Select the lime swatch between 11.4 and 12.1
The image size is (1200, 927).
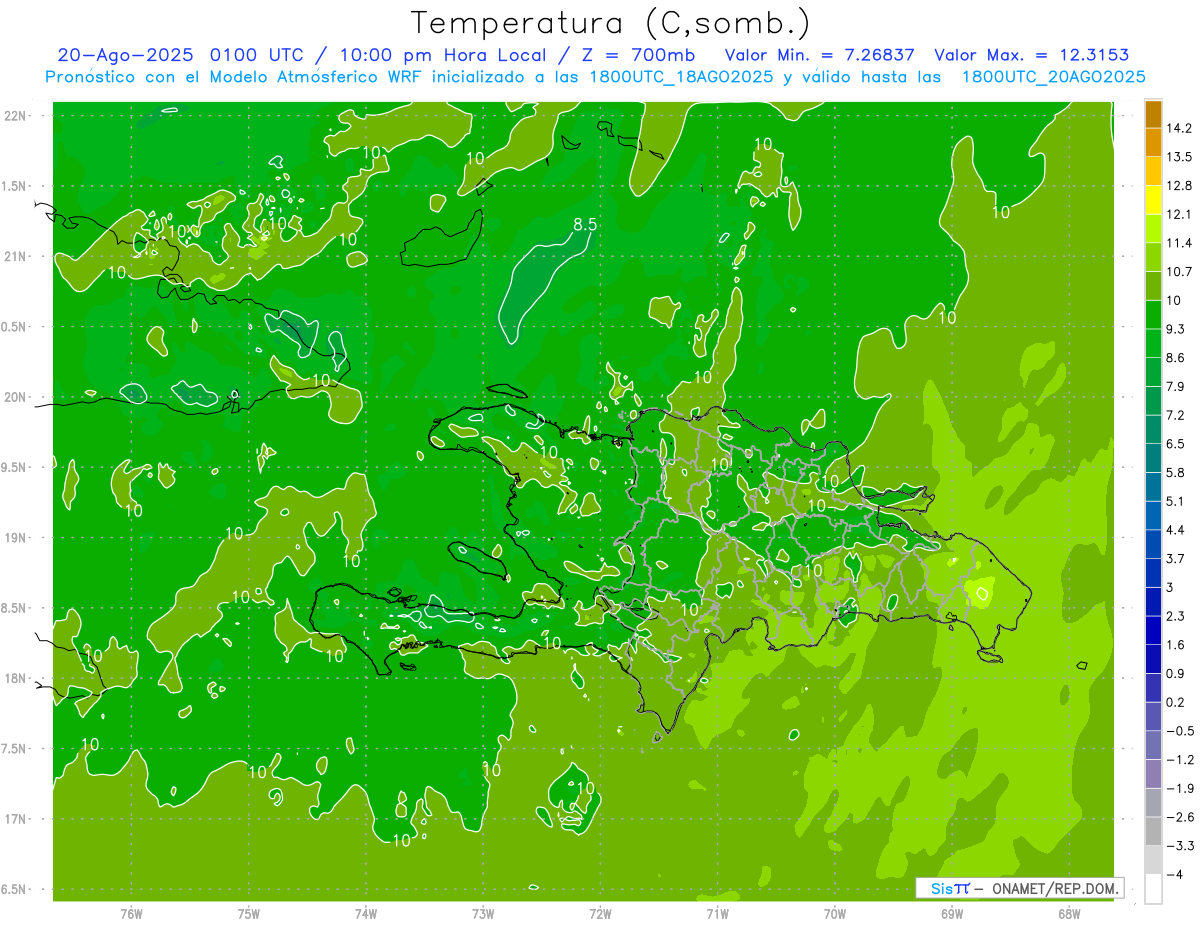(1153, 228)
